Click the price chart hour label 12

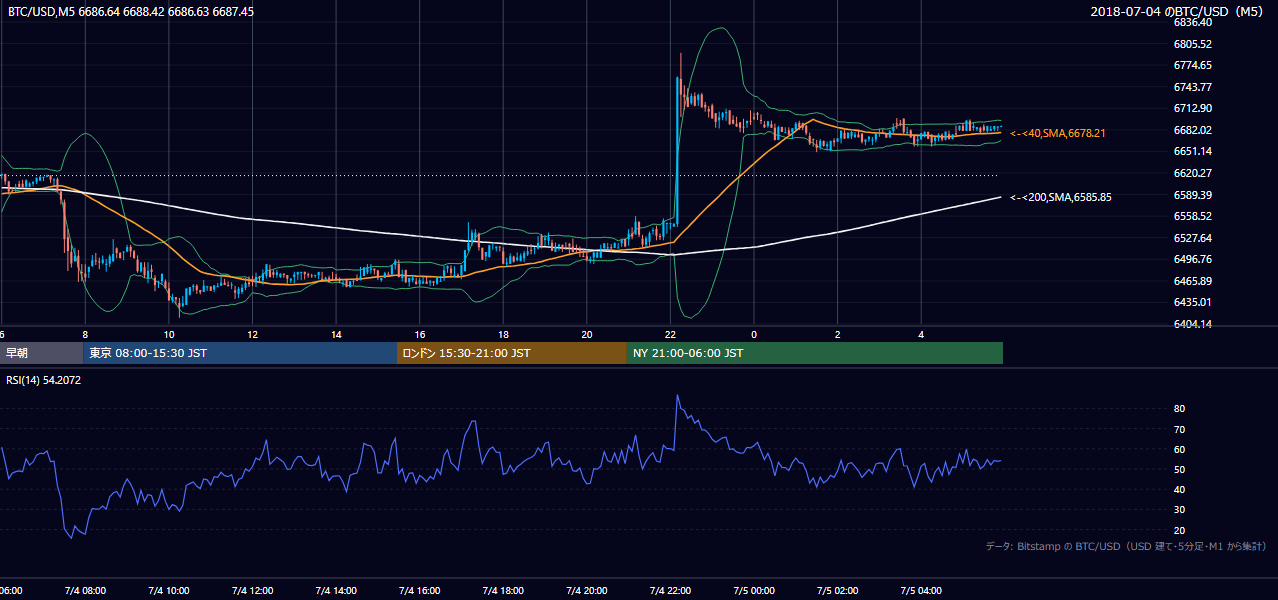pos(252,334)
